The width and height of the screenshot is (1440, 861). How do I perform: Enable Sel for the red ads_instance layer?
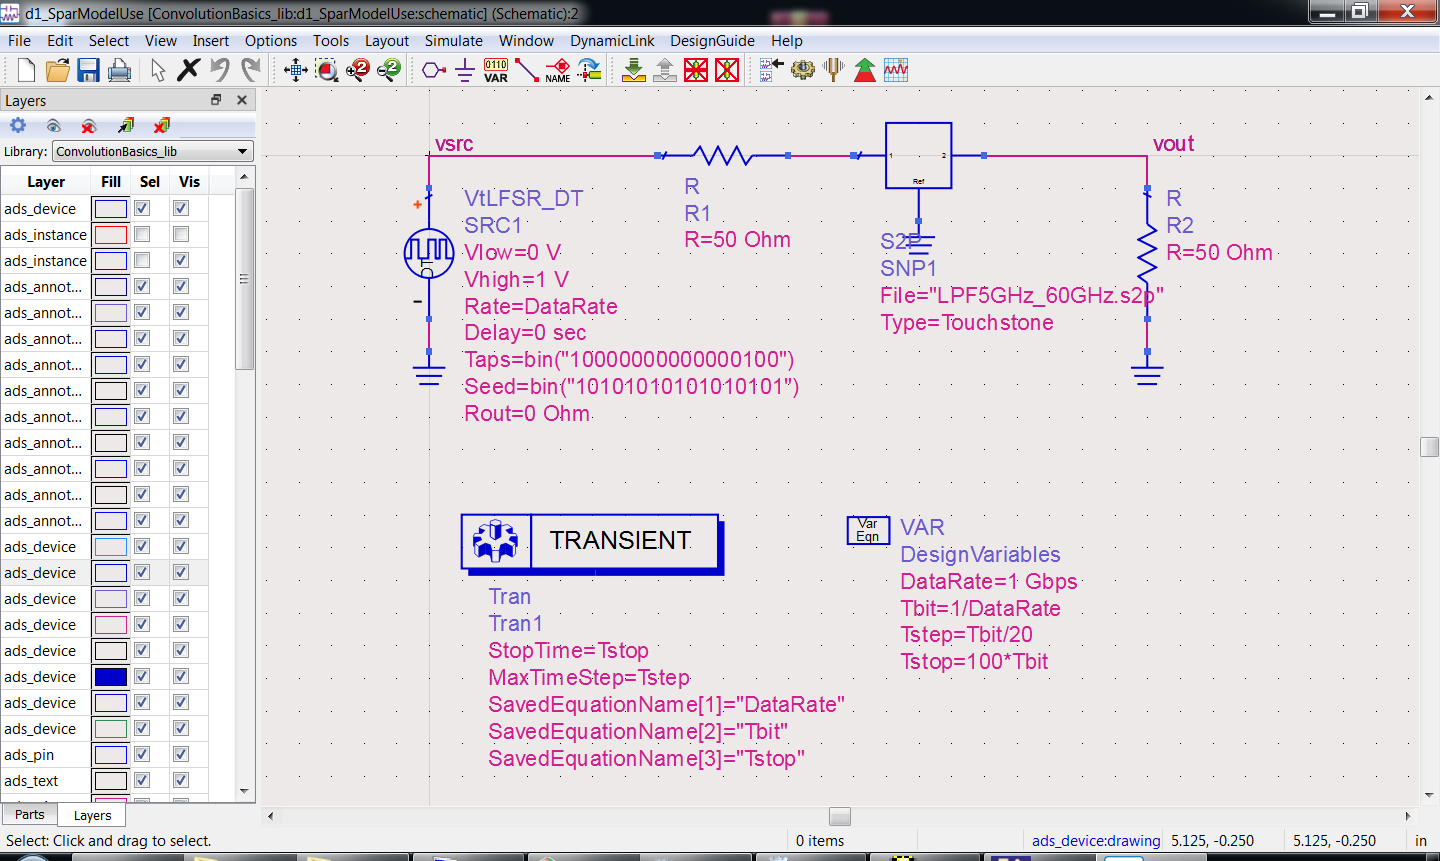click(142, 234)
